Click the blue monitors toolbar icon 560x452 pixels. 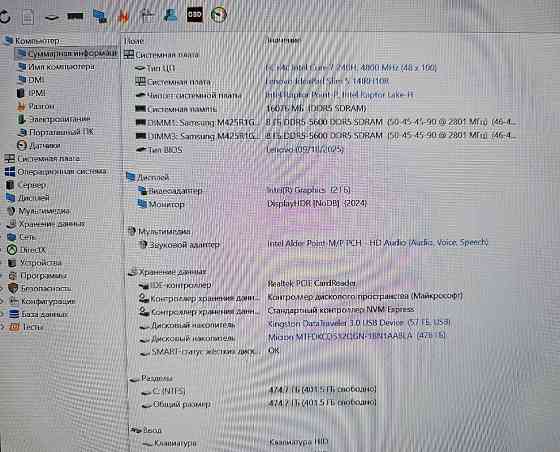(x=100, y=16)
